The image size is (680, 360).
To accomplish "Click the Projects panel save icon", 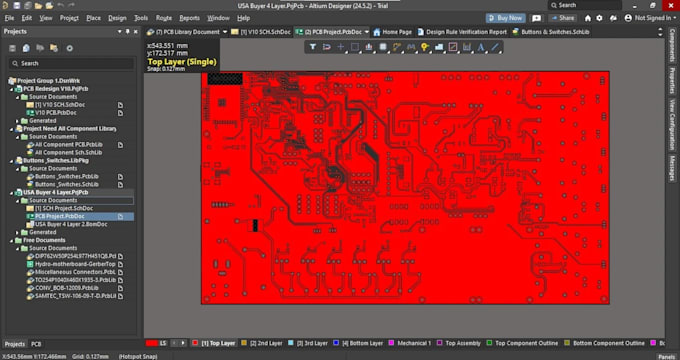I will point(13,48).
